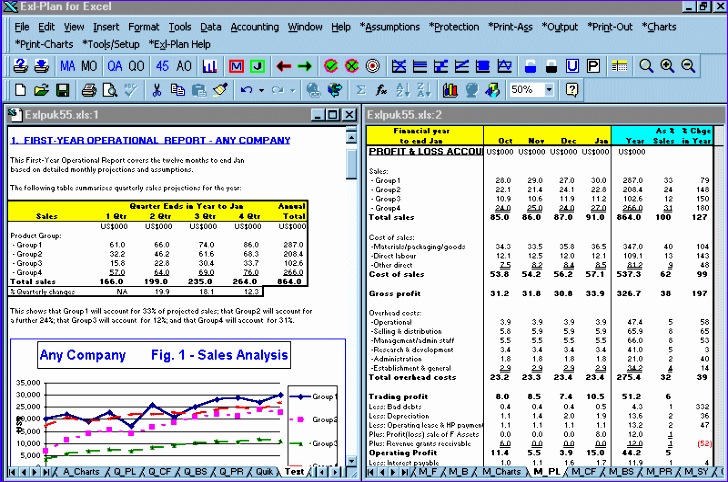Click the Cut scissors icon
This screenshot has width=728, height=482.
click(x=156, y=90)
